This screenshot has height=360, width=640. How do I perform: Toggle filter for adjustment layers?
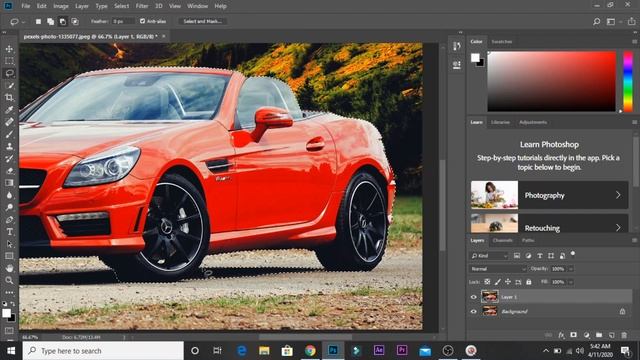[x=528, y=256]
